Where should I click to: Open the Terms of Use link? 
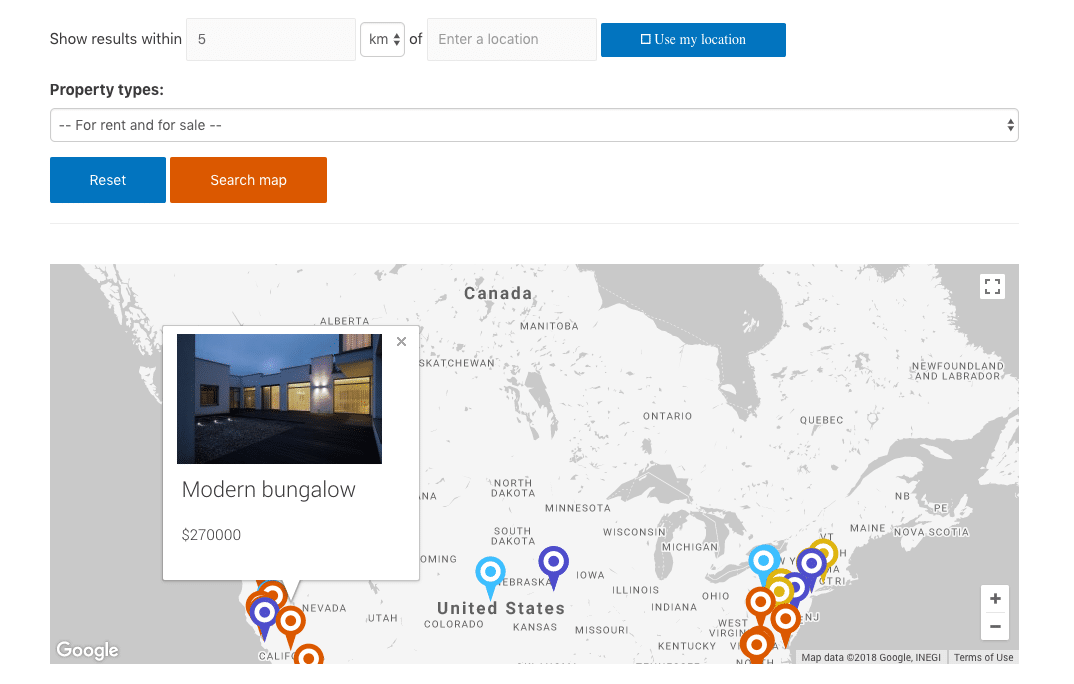point(984,657)
